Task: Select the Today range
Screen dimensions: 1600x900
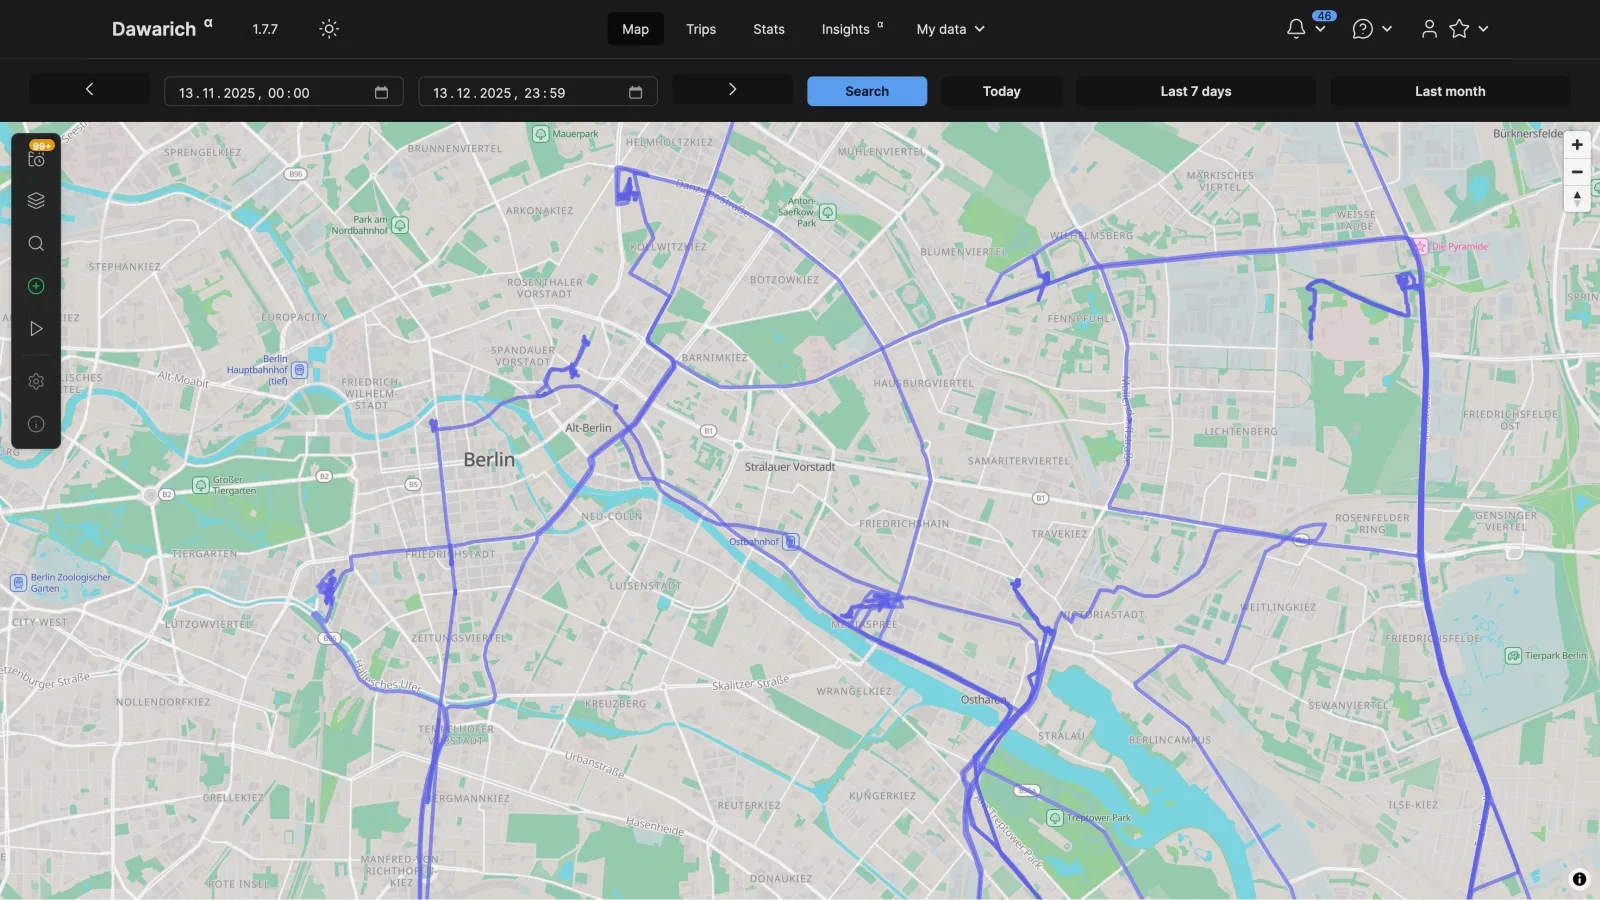Action: [x=1001, y=91]
